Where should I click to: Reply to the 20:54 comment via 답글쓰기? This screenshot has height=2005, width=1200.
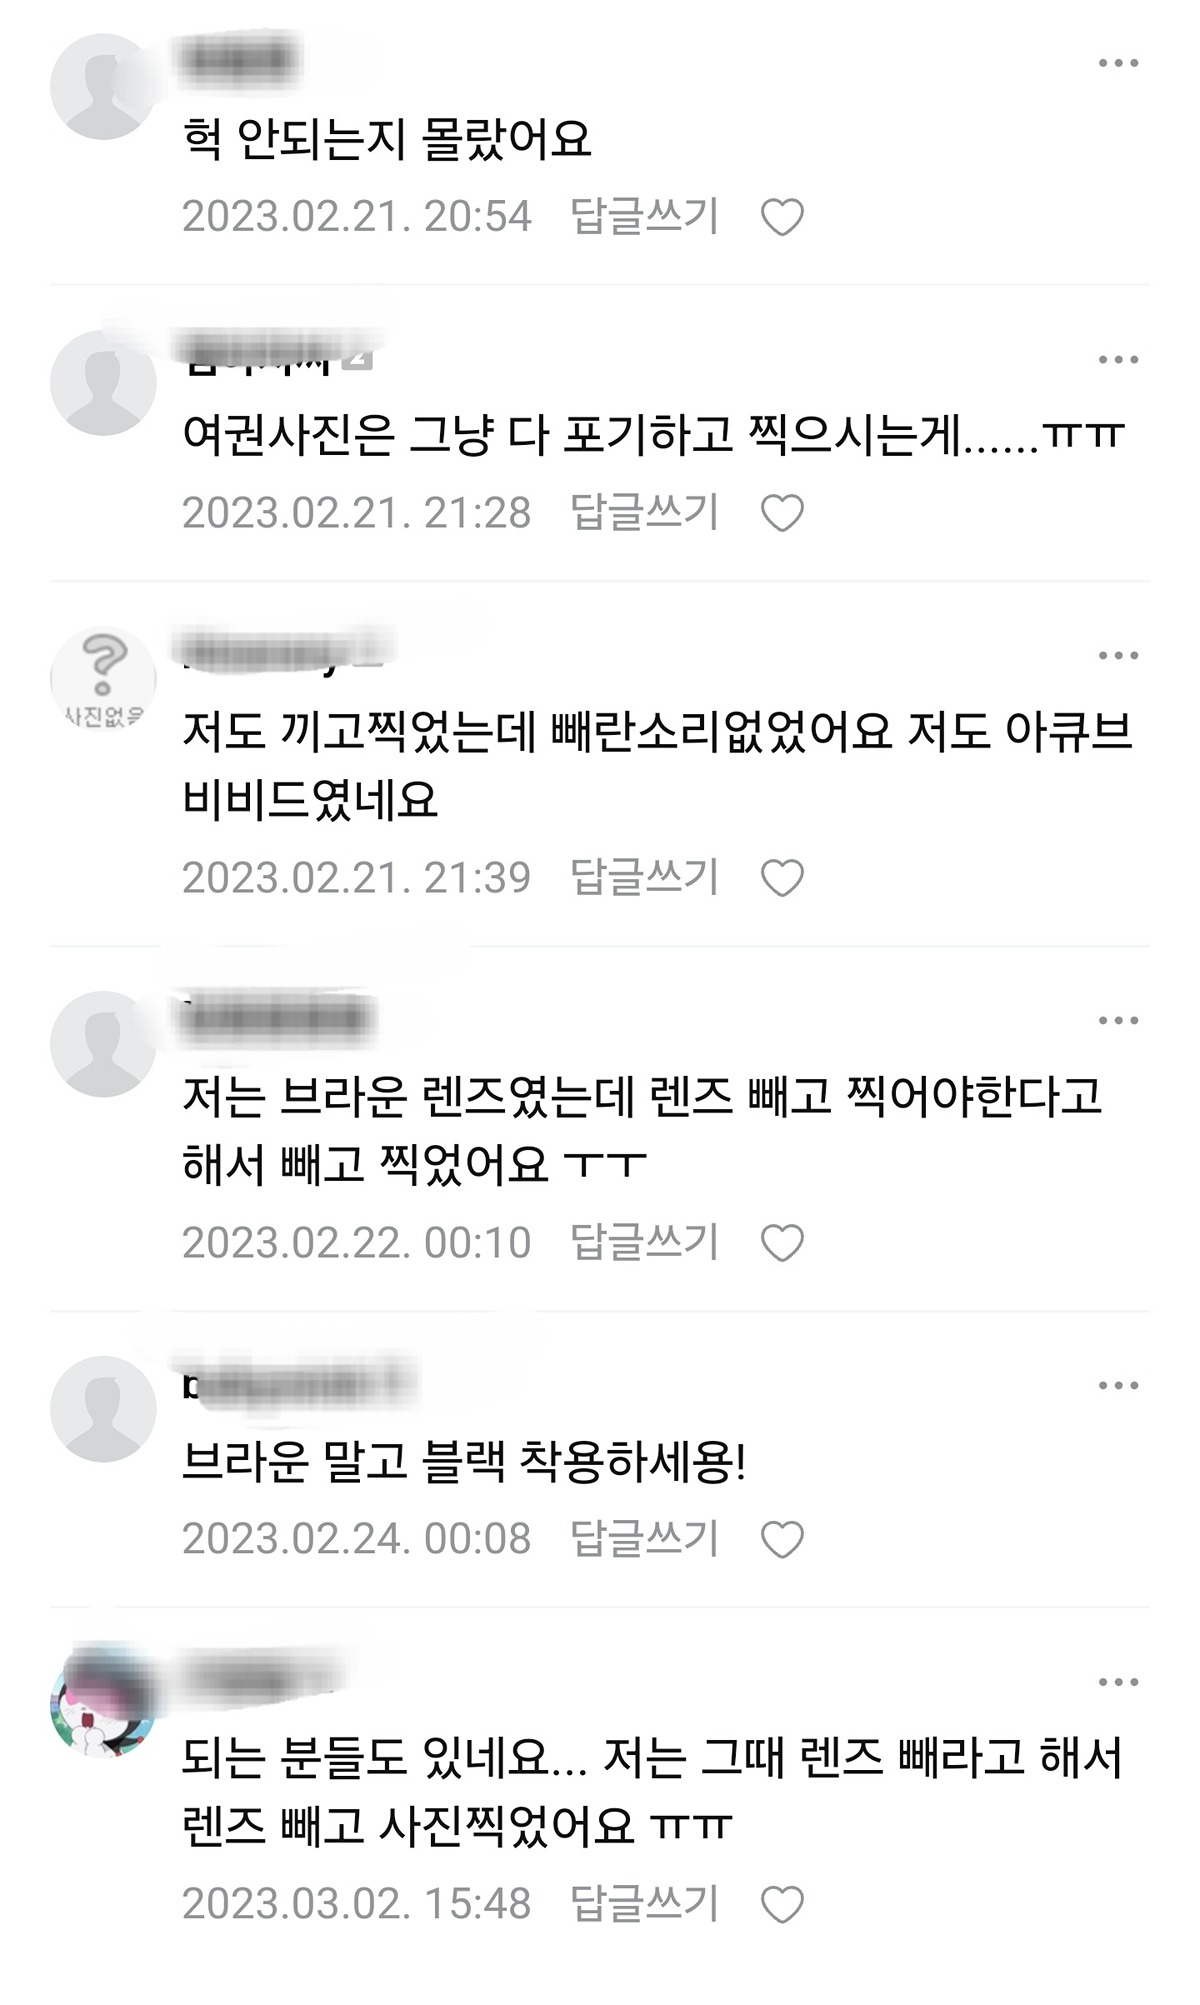644,216
